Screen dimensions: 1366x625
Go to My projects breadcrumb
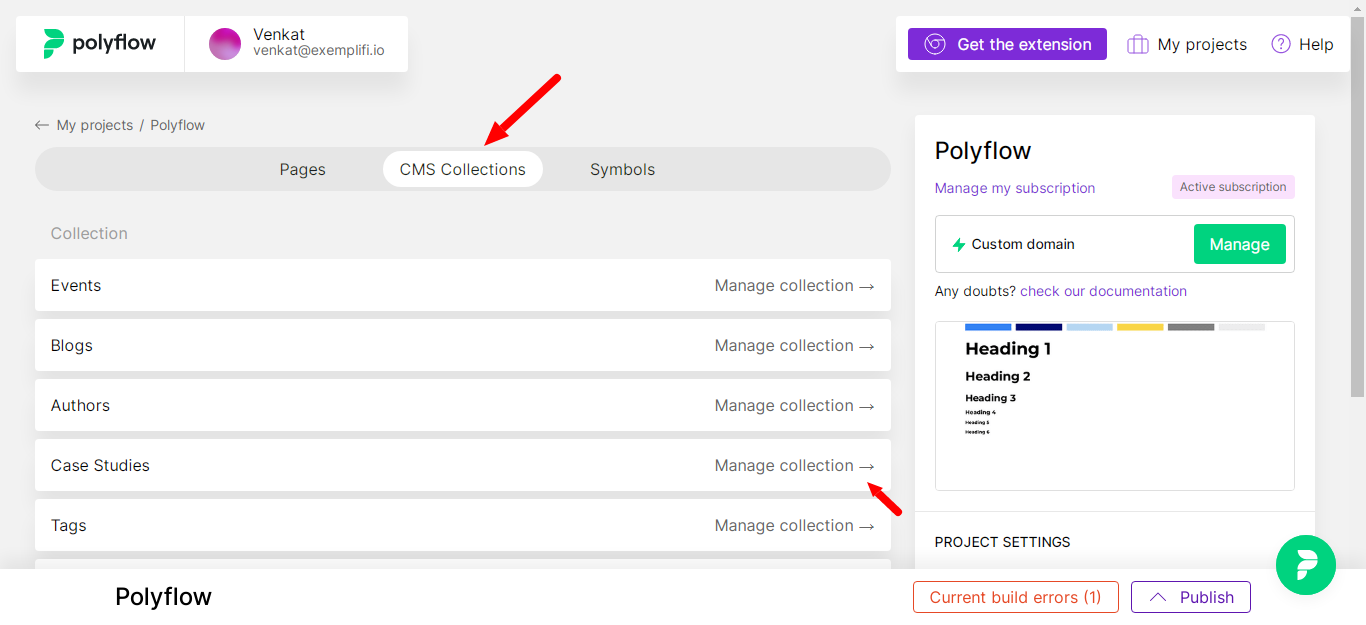pyautogui.click(x=95, y=125)
